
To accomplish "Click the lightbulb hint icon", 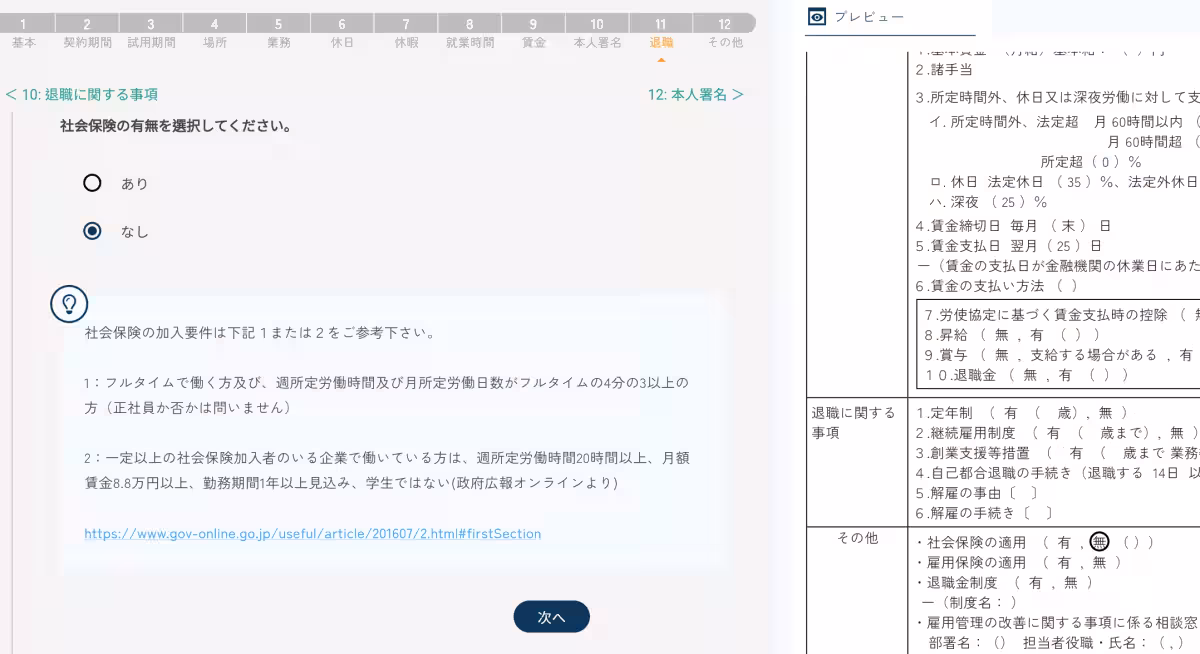I will click(69, 303).
